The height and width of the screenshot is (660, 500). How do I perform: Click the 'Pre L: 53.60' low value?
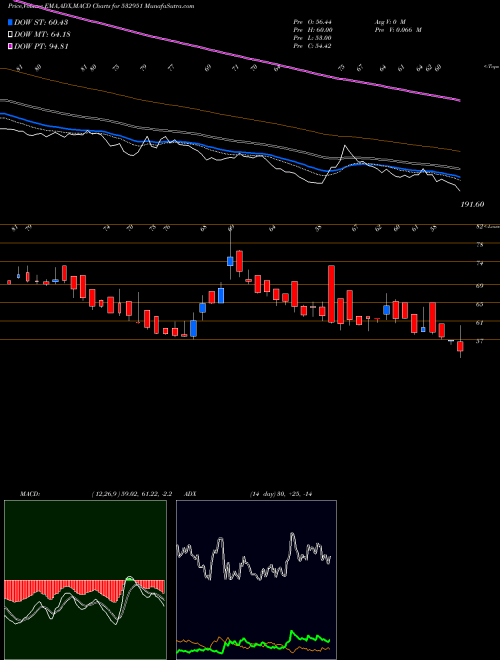point(313,38)
